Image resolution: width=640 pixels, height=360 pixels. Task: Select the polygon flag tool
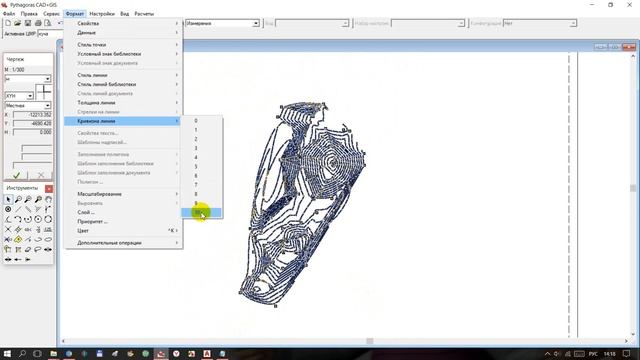8,249
